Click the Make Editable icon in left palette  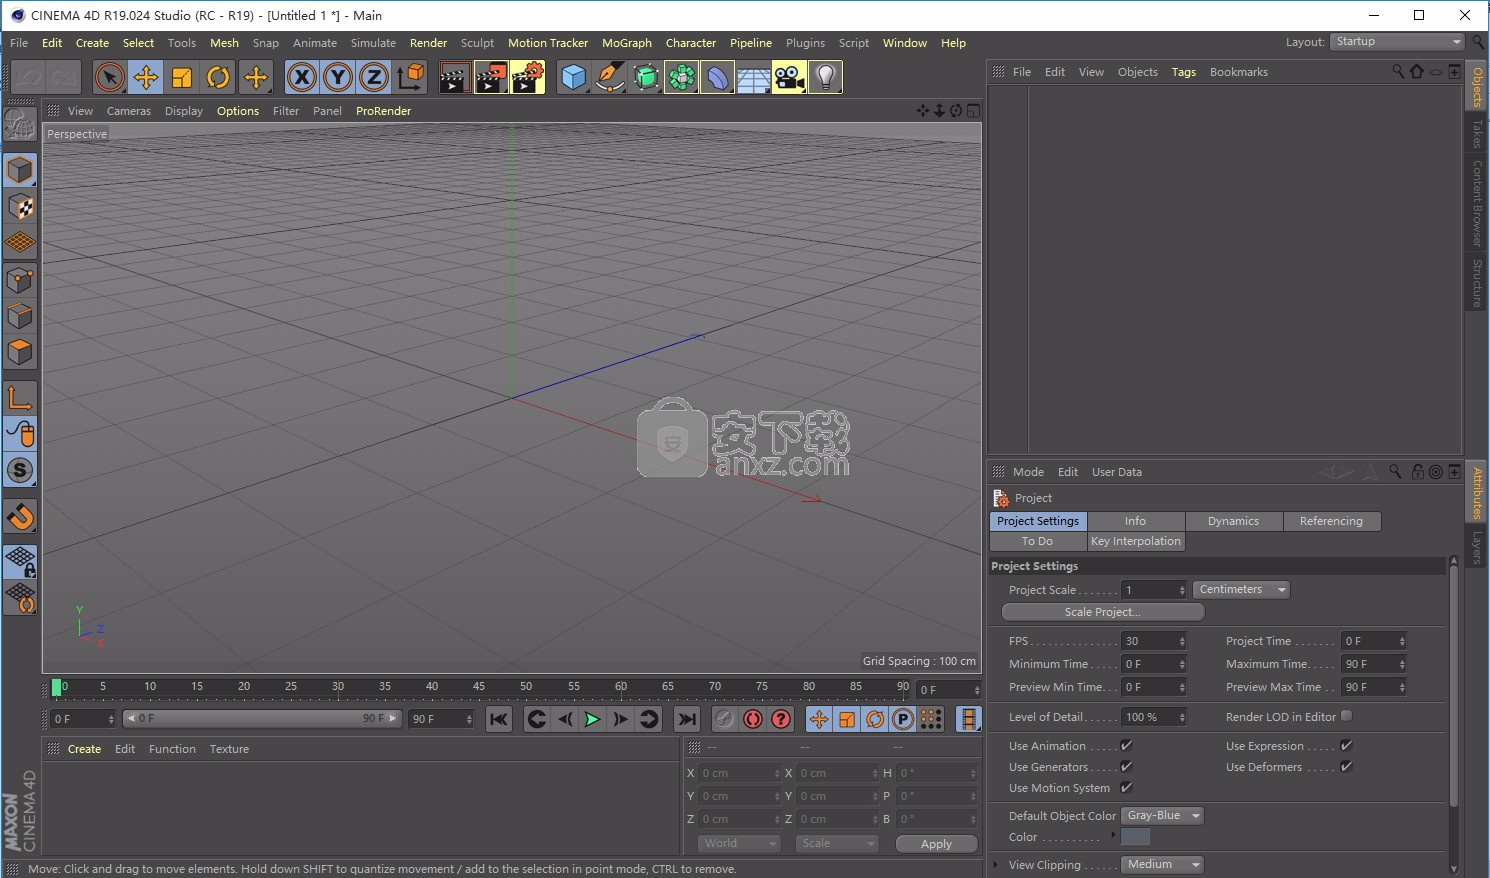pos(20,125)
